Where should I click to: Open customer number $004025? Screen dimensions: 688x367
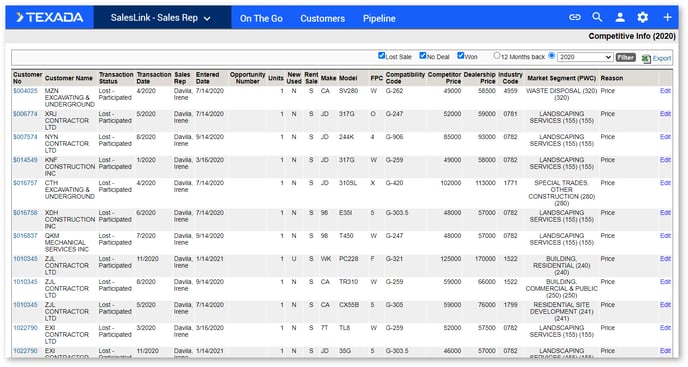pyautogui.click(x=25, y=91)
